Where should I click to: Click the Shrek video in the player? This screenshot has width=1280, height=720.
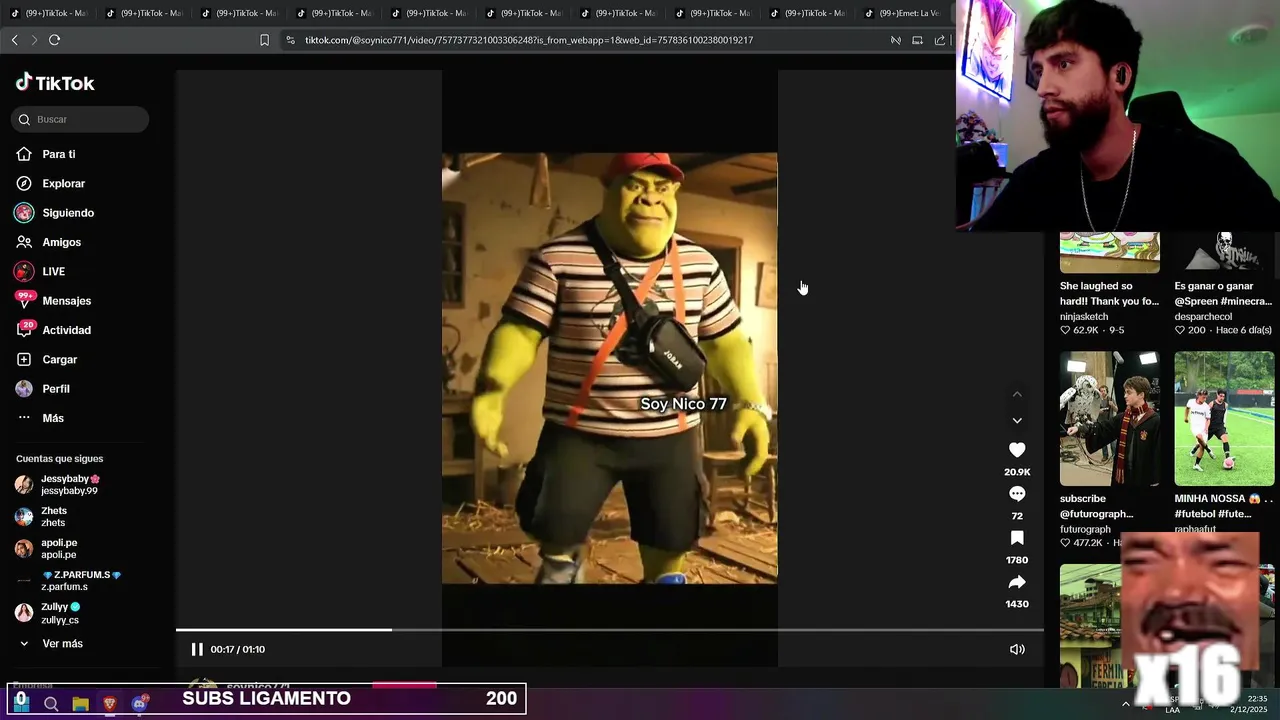tap(609, 368)
